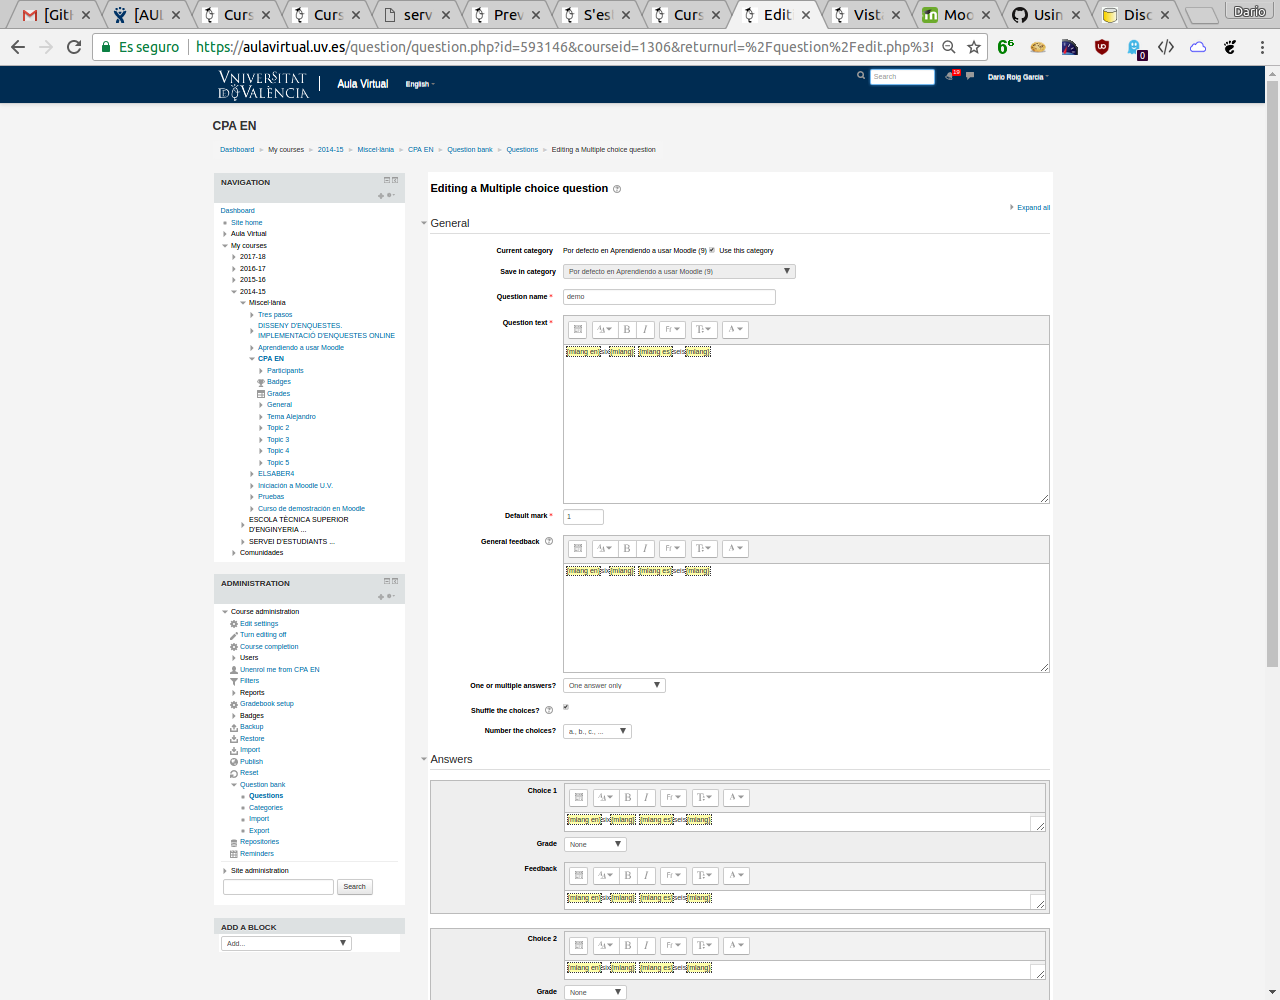Open font colour menu in Question text editor
This screenshot has width=1280, height=1000.
(x=735, y=329)
